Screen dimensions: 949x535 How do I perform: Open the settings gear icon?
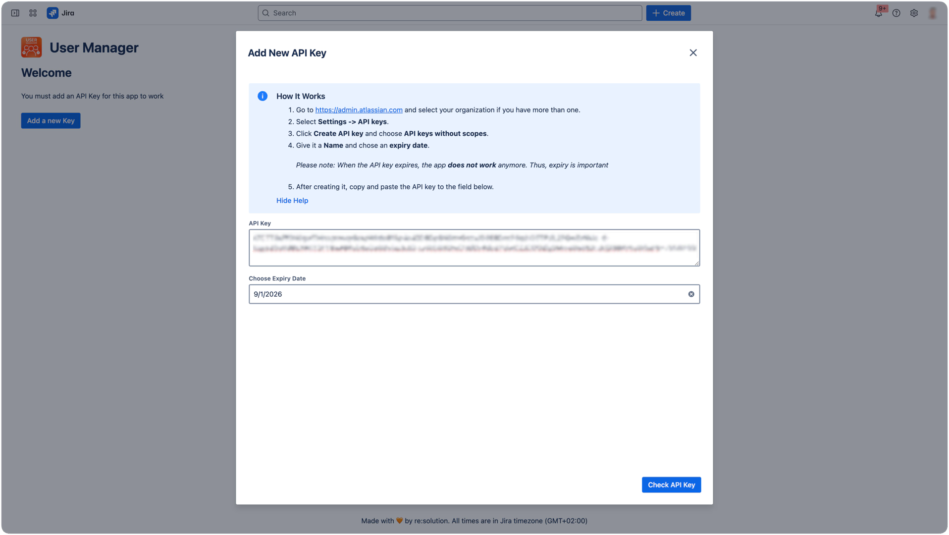click(914, 13)
